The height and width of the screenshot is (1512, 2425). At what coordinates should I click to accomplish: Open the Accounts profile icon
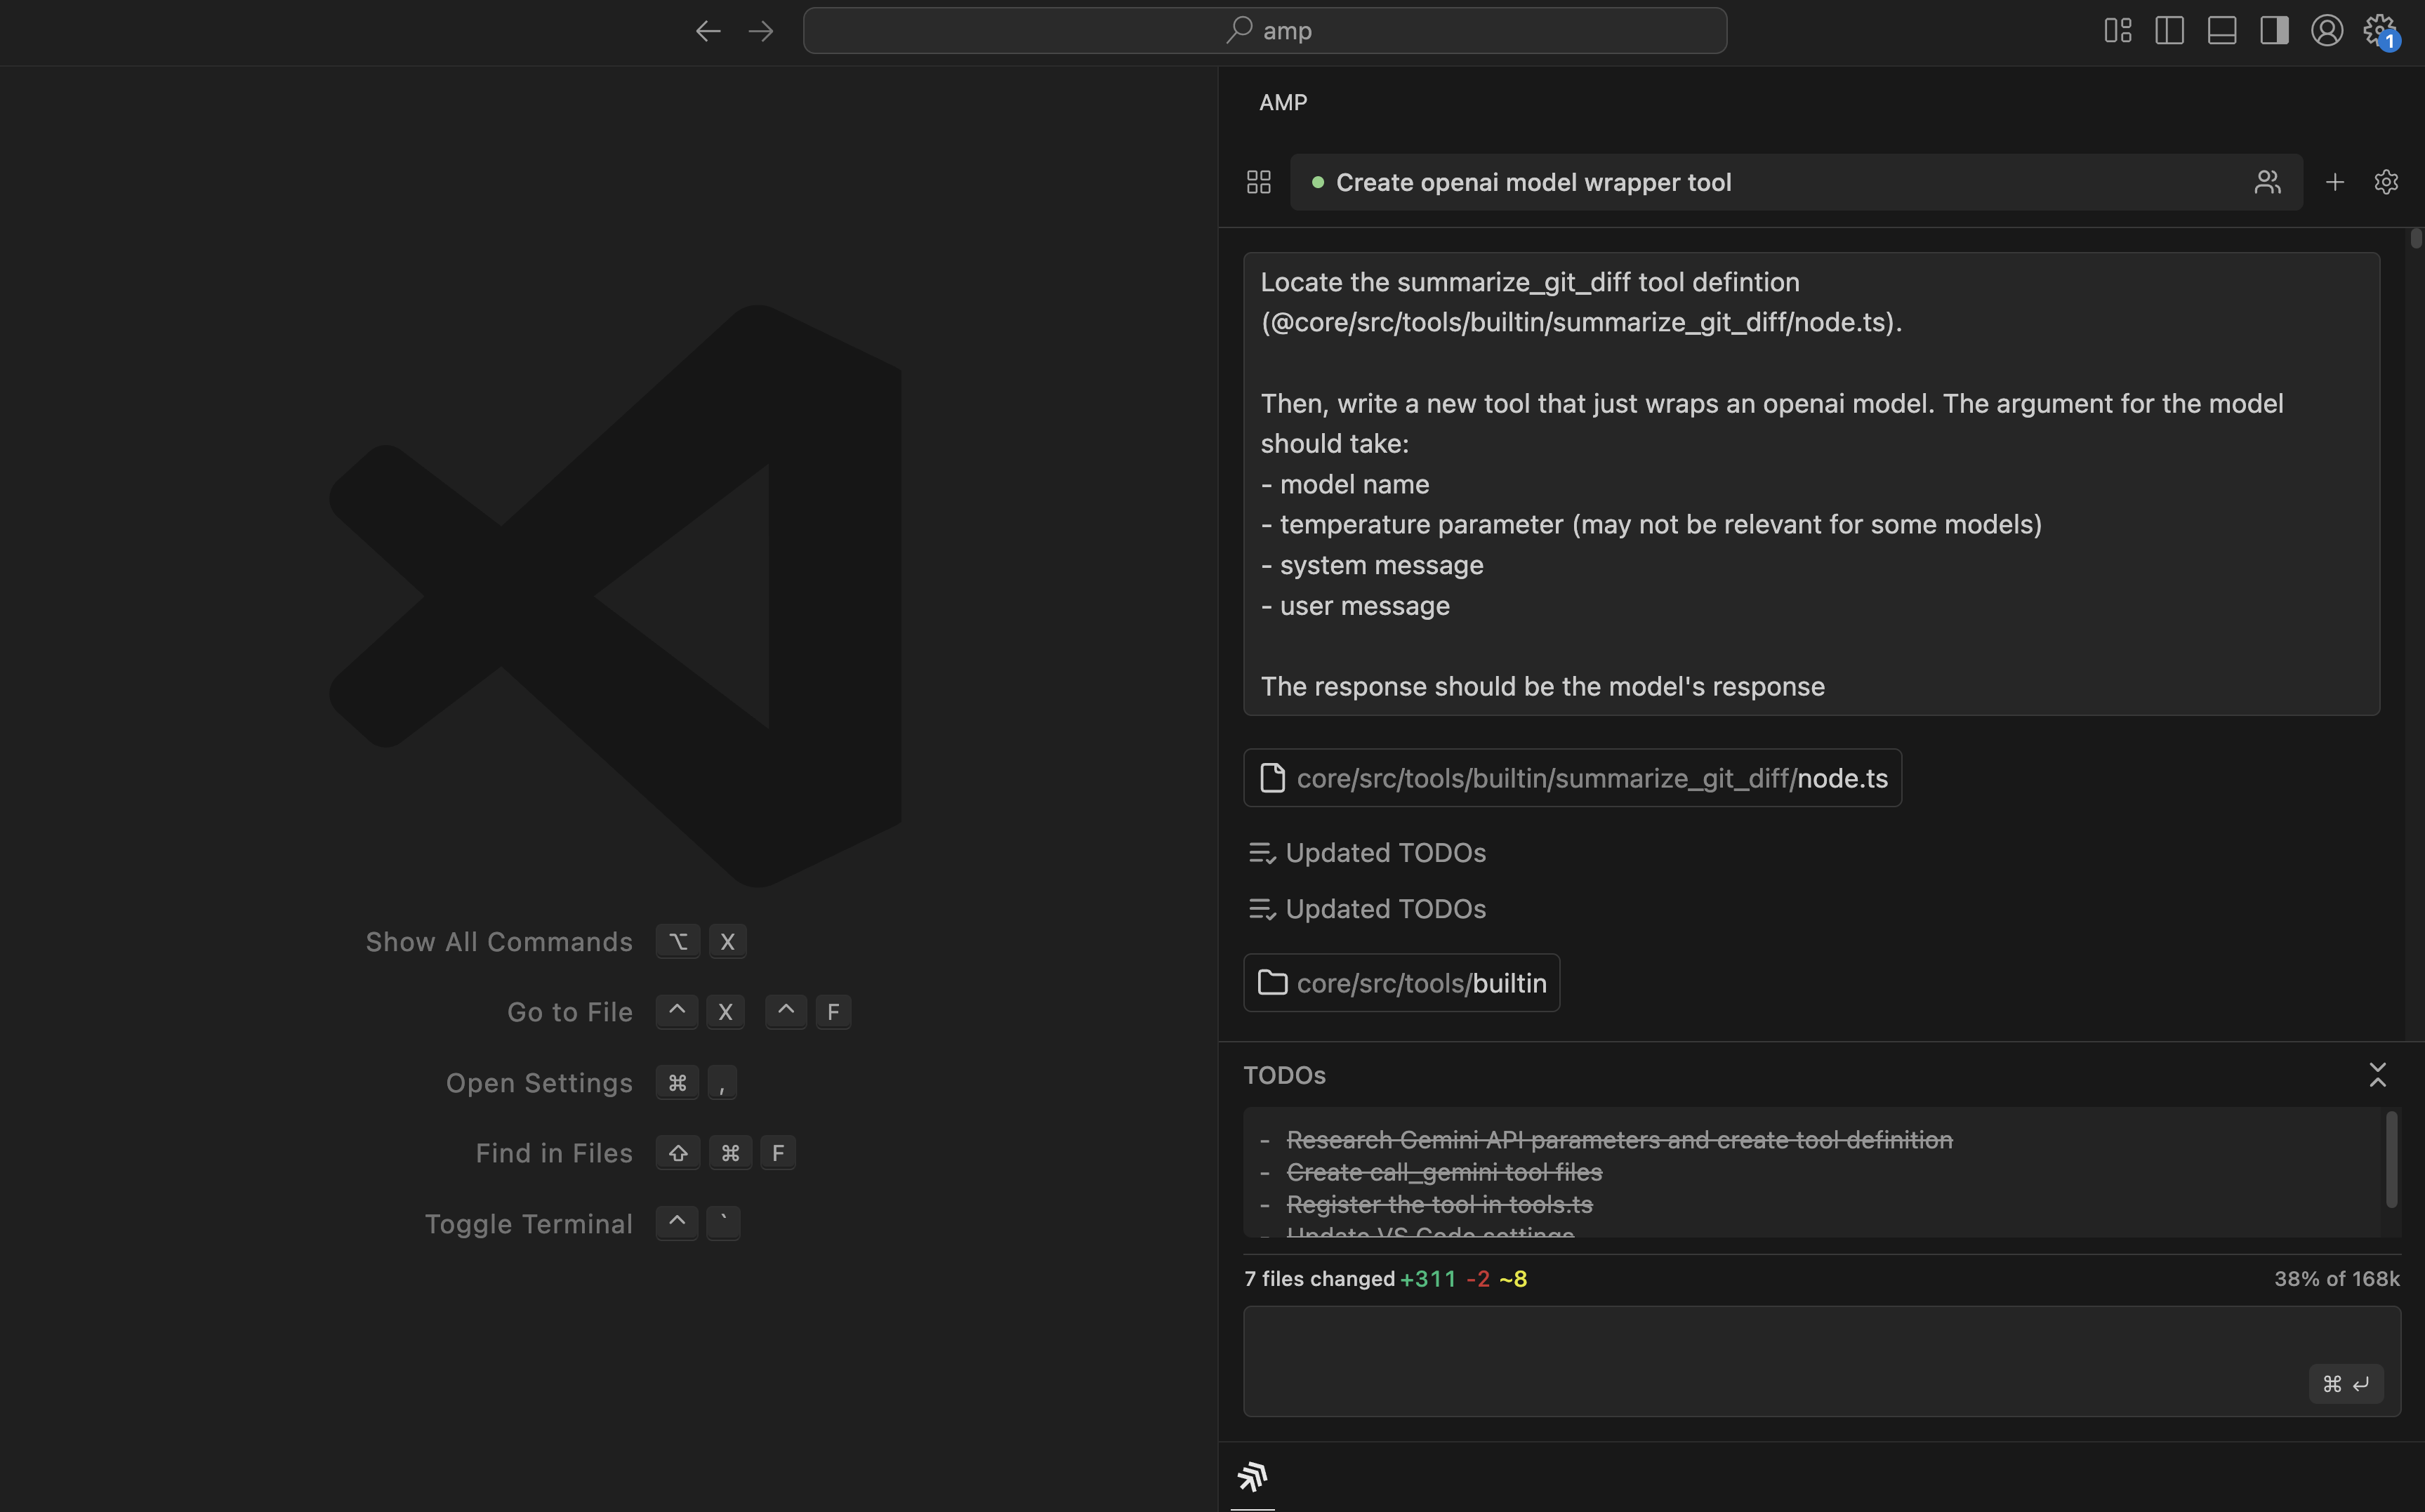coord(2327,31)
